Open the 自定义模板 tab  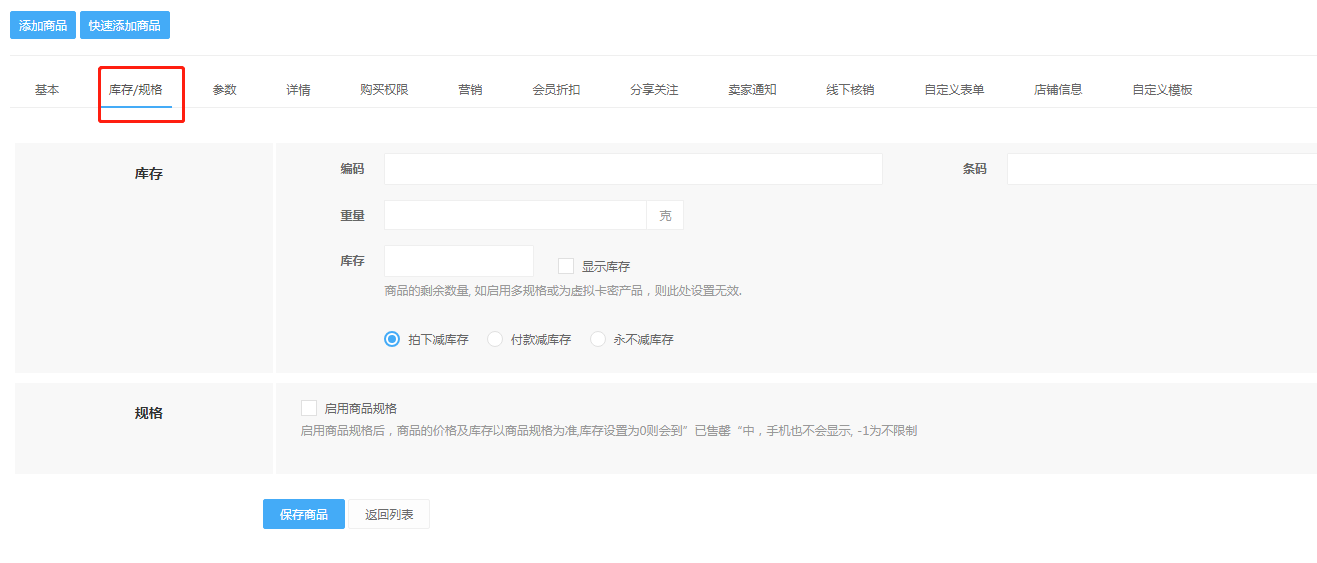[x=1162, y=90]
